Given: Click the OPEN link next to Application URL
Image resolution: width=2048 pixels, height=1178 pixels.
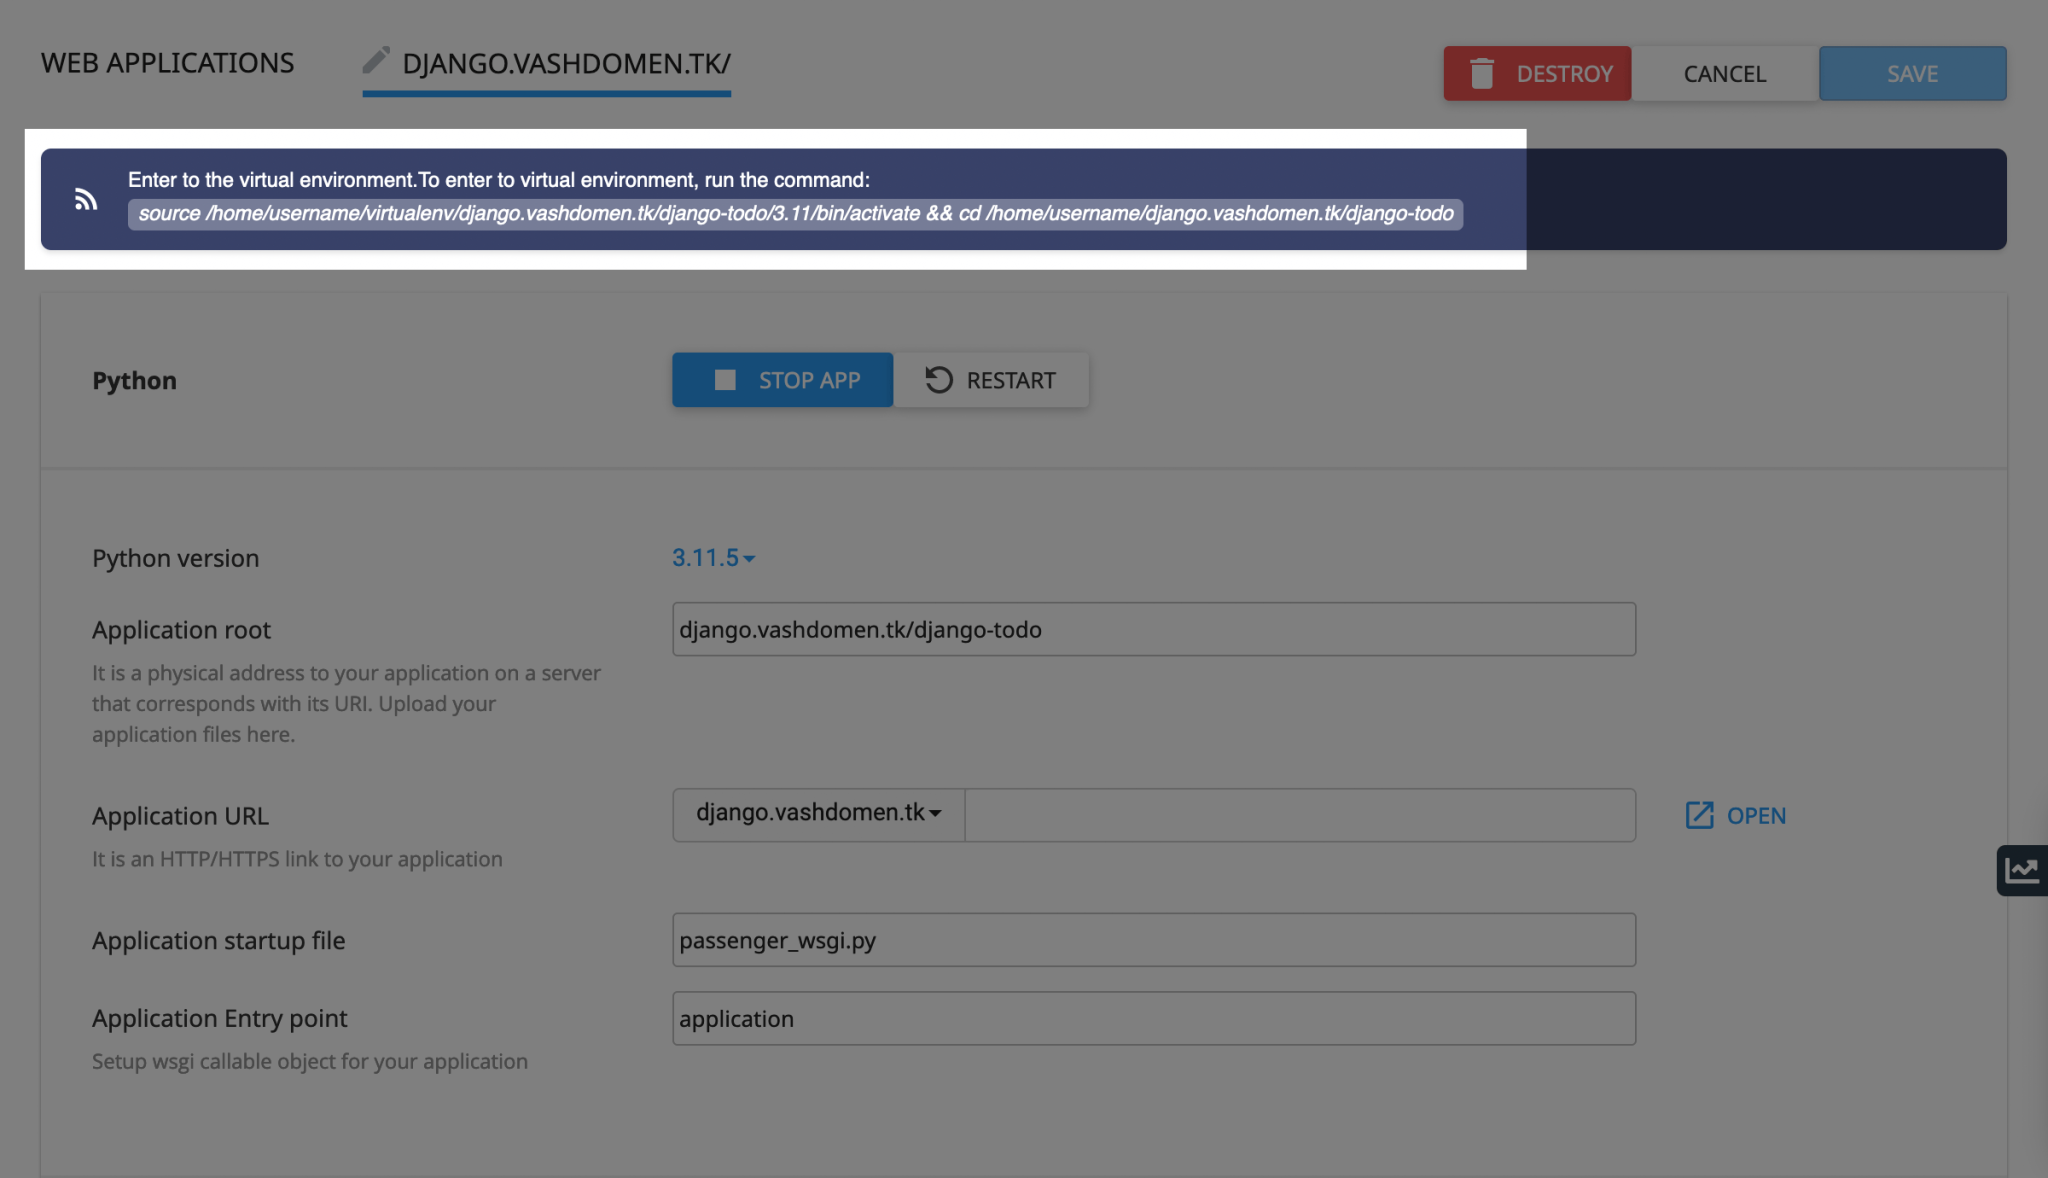Looking at the screenshot, I should 1755,815.
